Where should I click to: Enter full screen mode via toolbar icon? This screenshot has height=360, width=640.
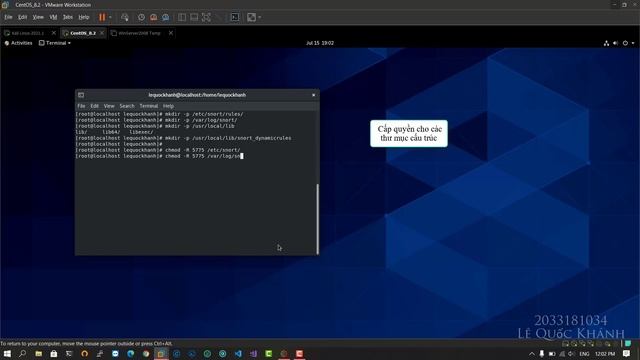pyautogui.click(x=206, y=17)
